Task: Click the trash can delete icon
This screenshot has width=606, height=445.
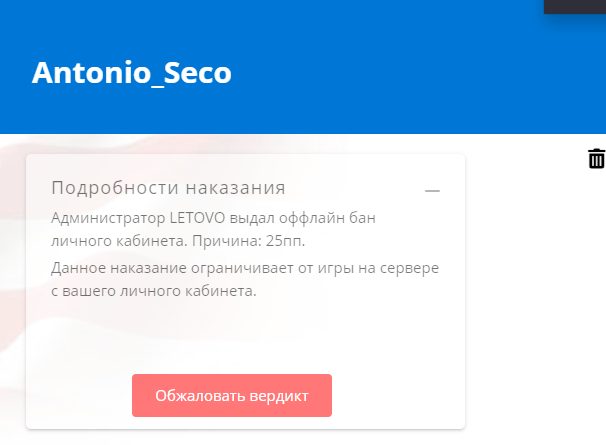Action: click(596, 158)
